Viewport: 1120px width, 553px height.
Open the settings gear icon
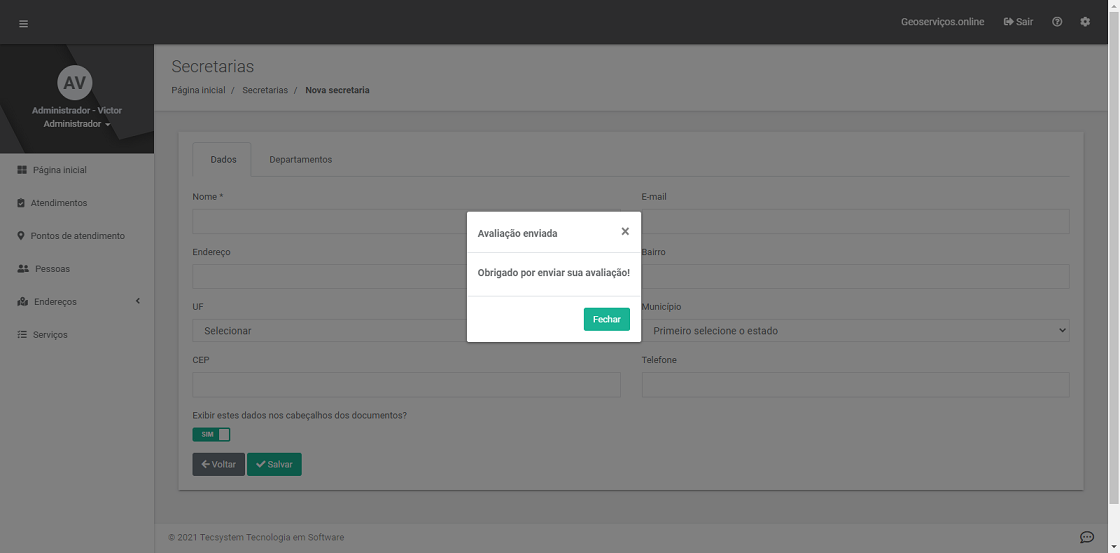point(1085,22)
